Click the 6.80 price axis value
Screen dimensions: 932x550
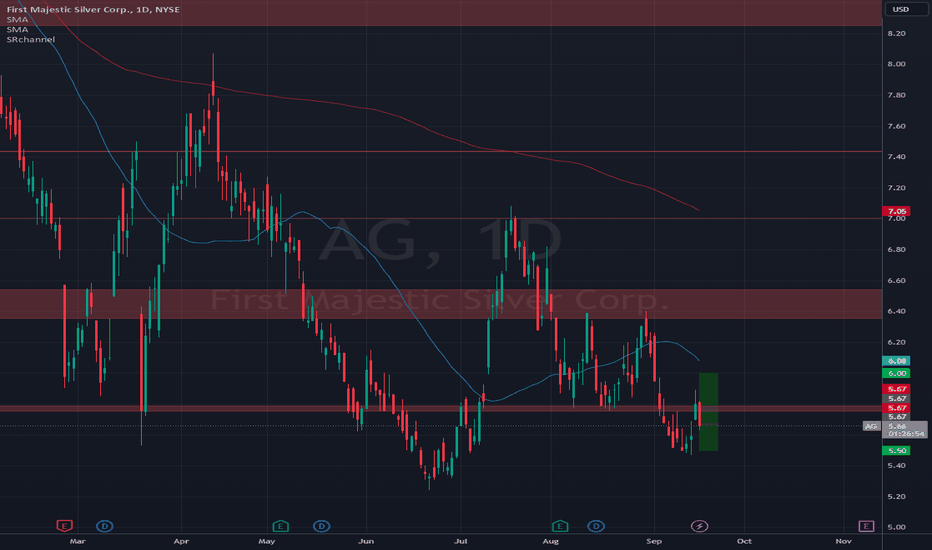click(896, 250)
